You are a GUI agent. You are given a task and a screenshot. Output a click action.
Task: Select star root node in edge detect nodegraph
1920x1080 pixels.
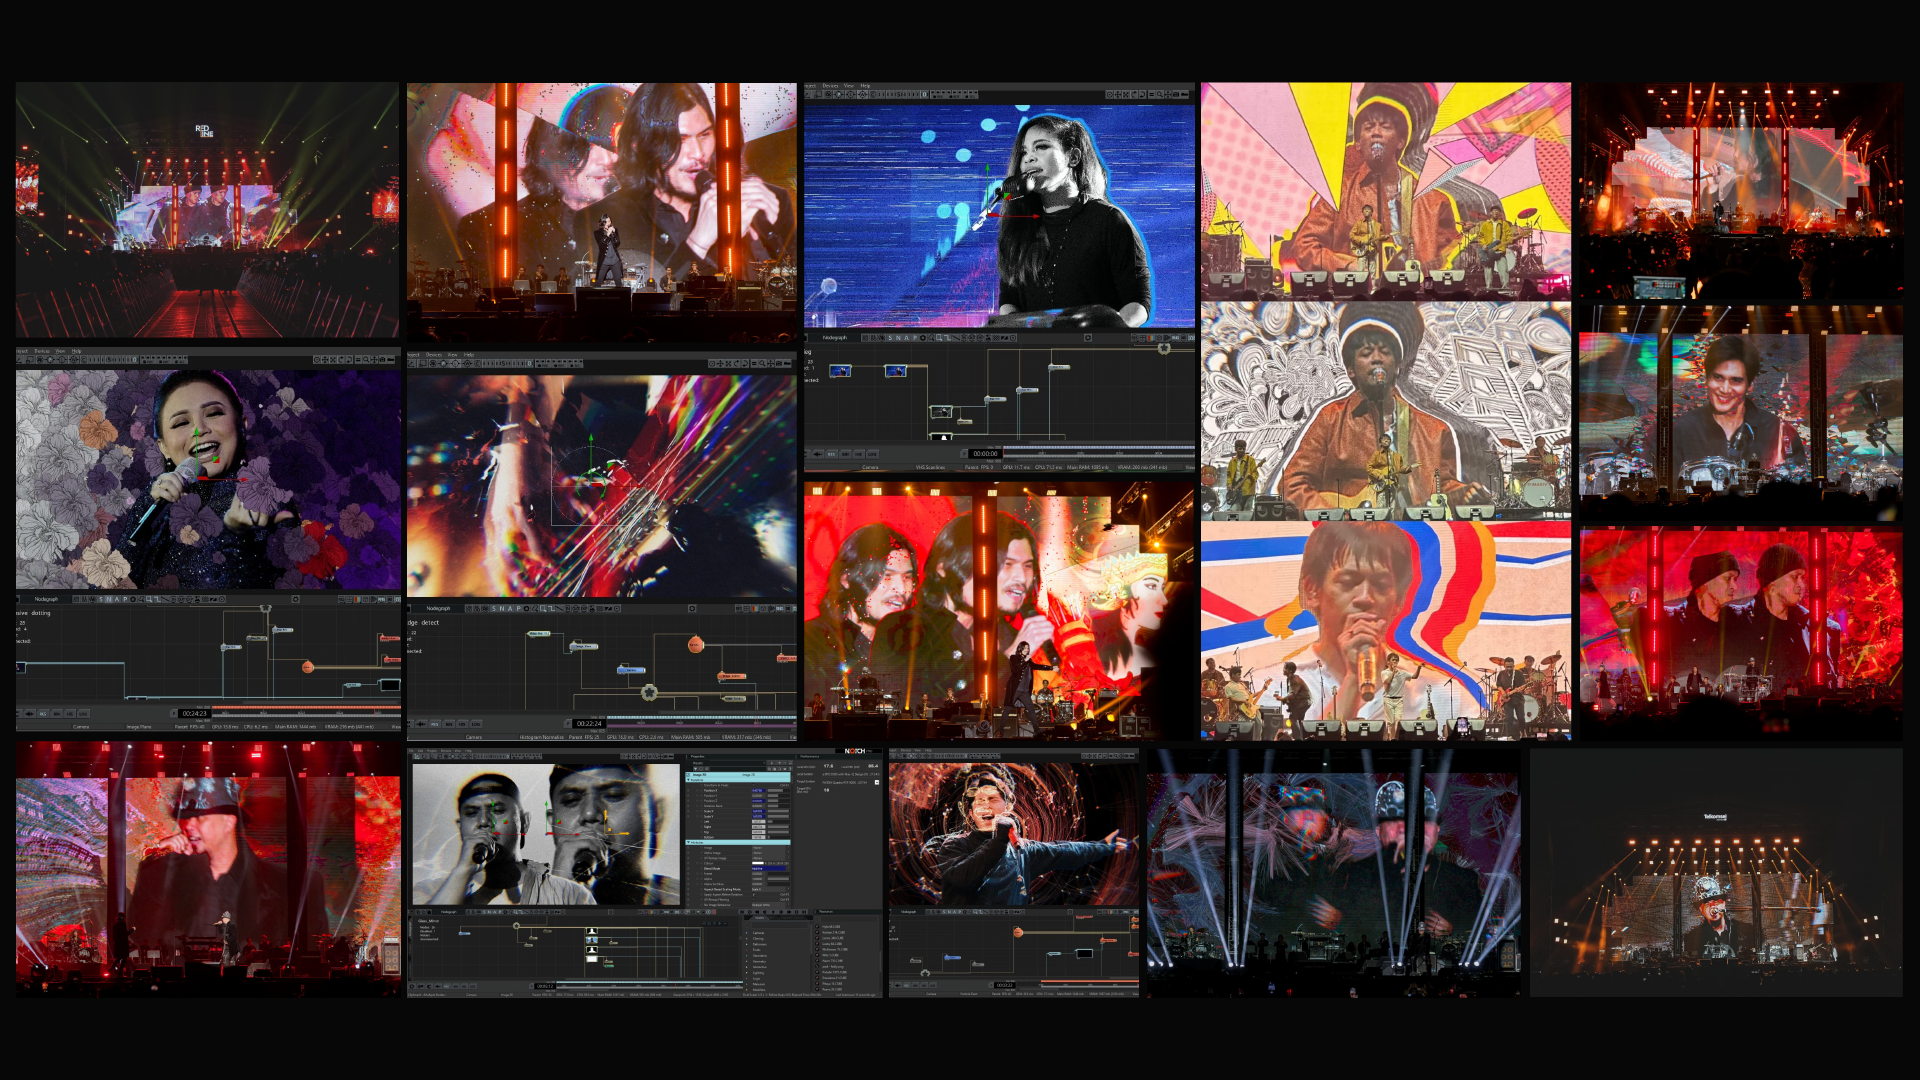(x=649, y=692)
